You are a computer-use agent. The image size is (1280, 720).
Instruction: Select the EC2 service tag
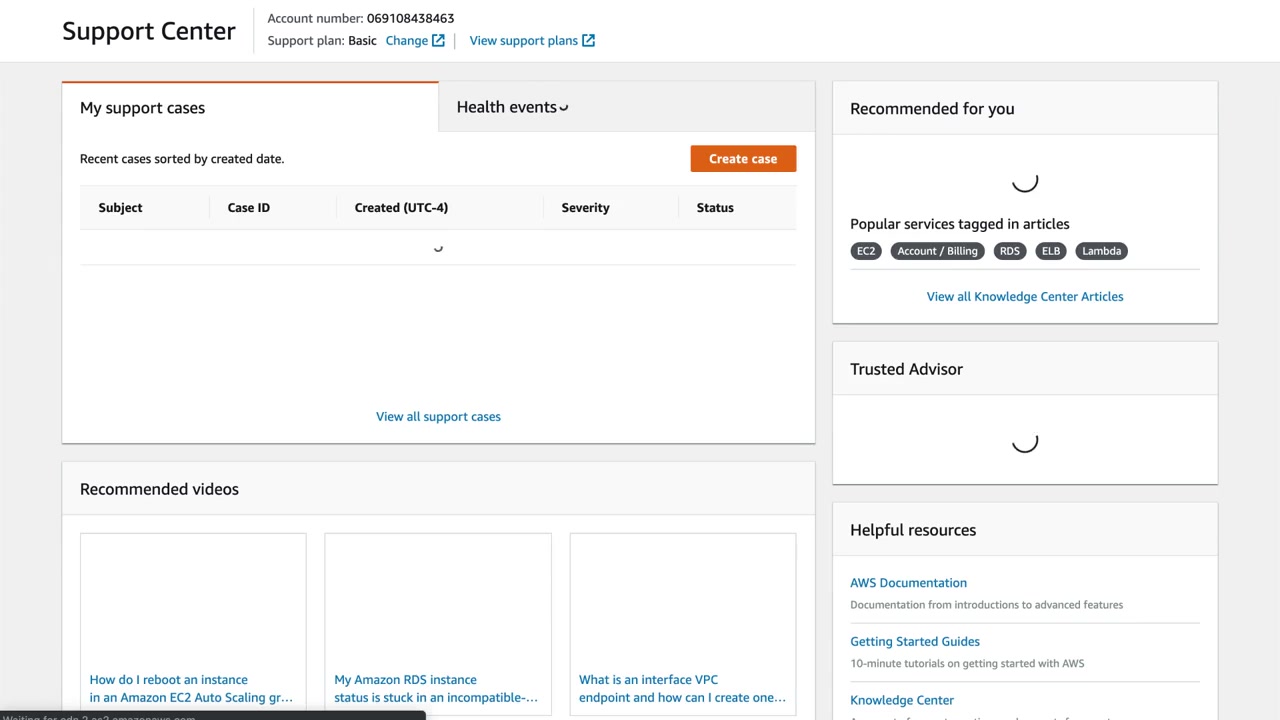866,251
